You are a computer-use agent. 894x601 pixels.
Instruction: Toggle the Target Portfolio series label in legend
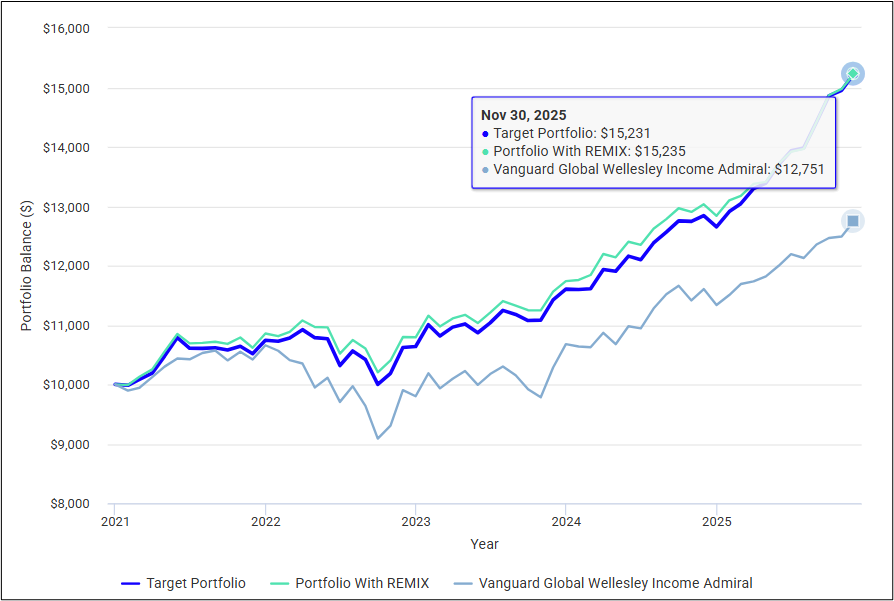196,583
